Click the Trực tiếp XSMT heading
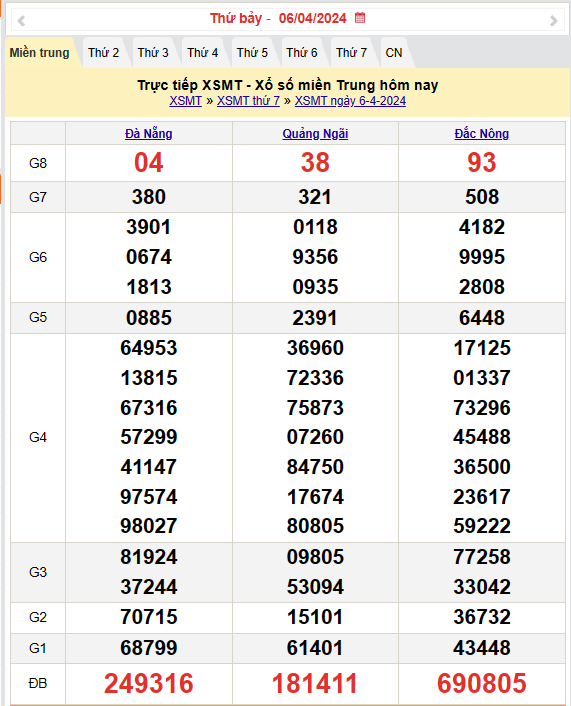Viewport: 571px width, 706px height. pyautogui.click(x=288, y=85)
